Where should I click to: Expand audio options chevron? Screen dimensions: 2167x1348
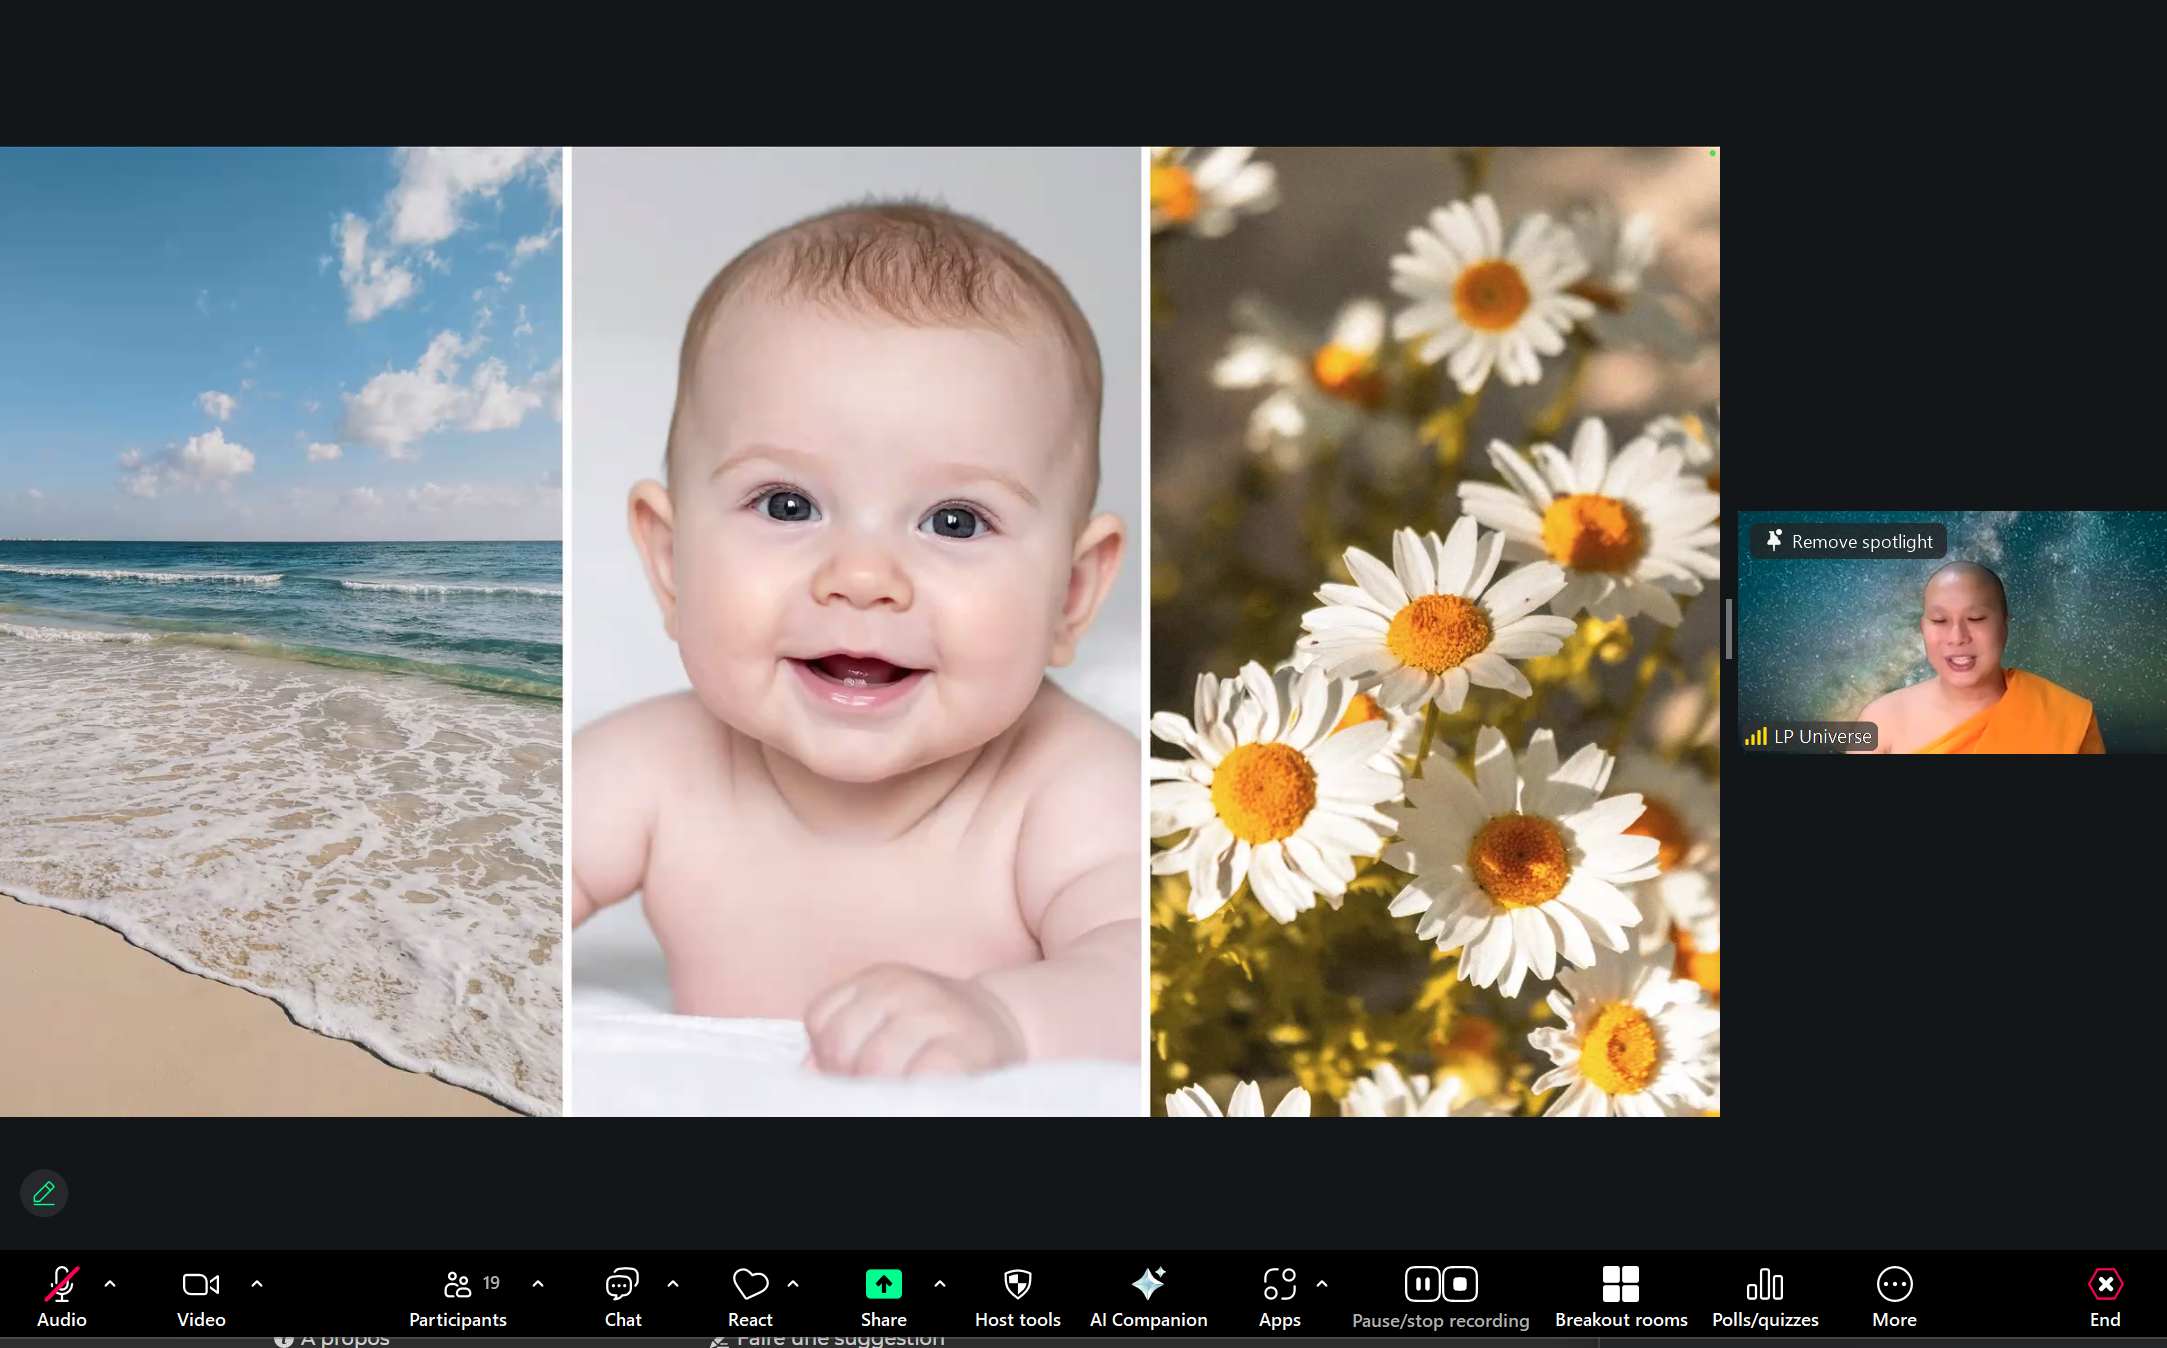click(x=110, y=1283)
